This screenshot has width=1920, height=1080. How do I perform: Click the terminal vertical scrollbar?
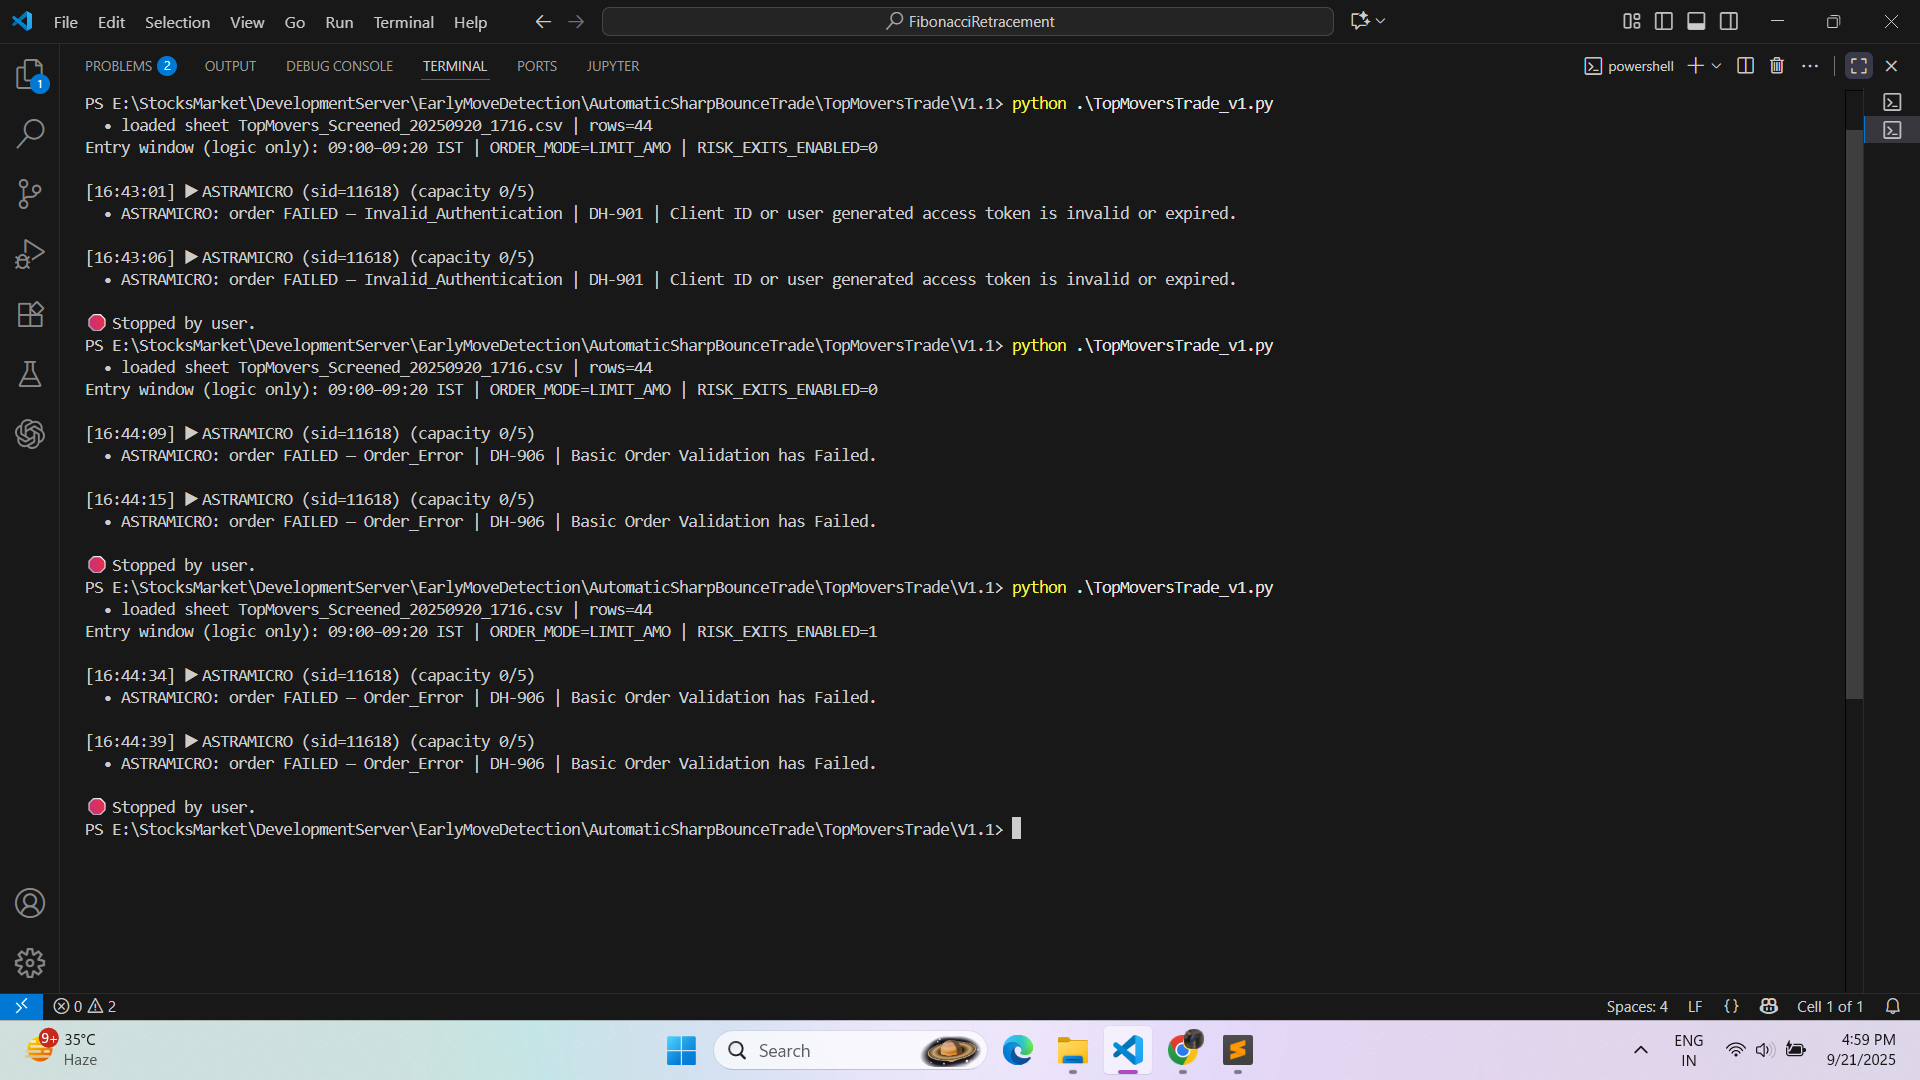click(1854, 400)
